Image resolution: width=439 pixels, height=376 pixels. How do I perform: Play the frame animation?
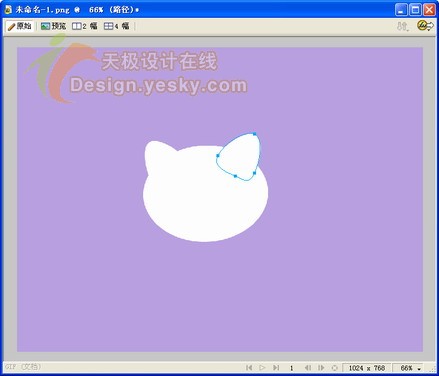262,368
